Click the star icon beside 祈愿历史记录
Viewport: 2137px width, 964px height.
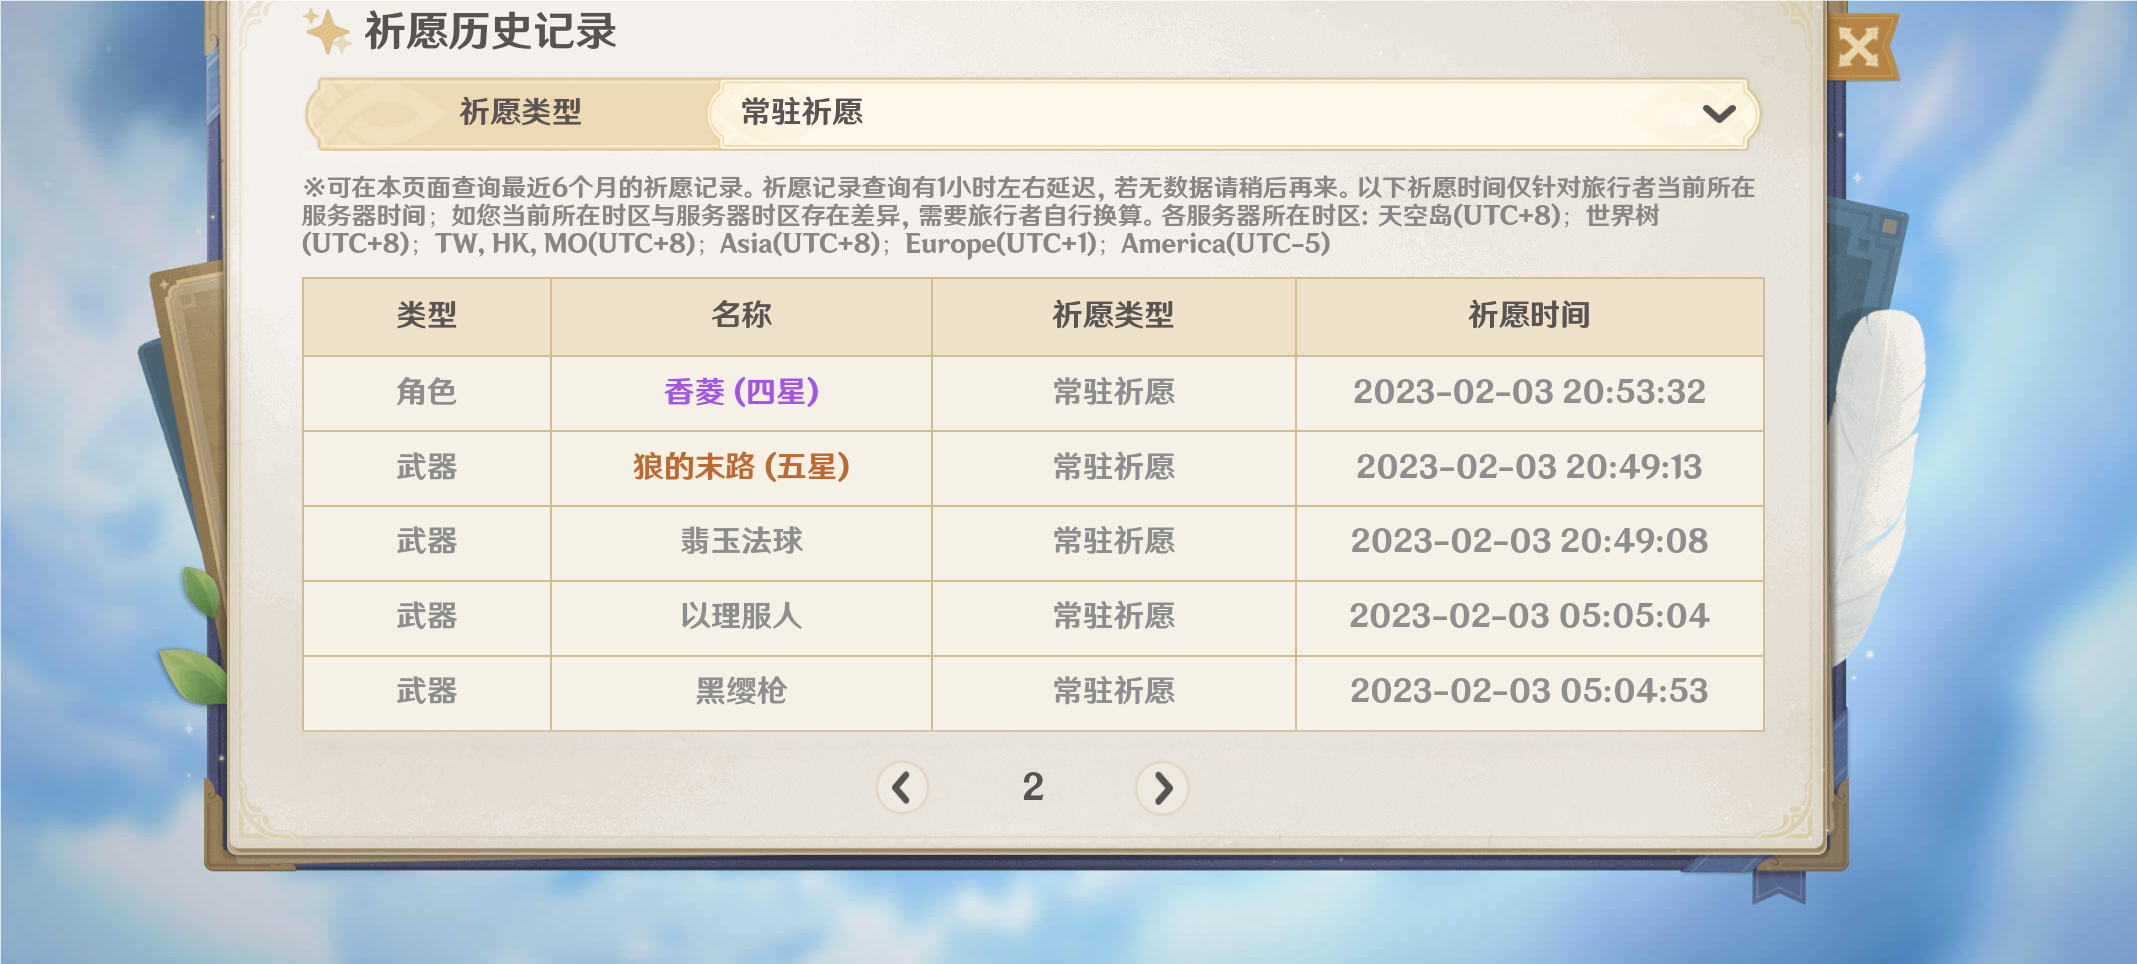pyautogui.click(x=327, y=31)
